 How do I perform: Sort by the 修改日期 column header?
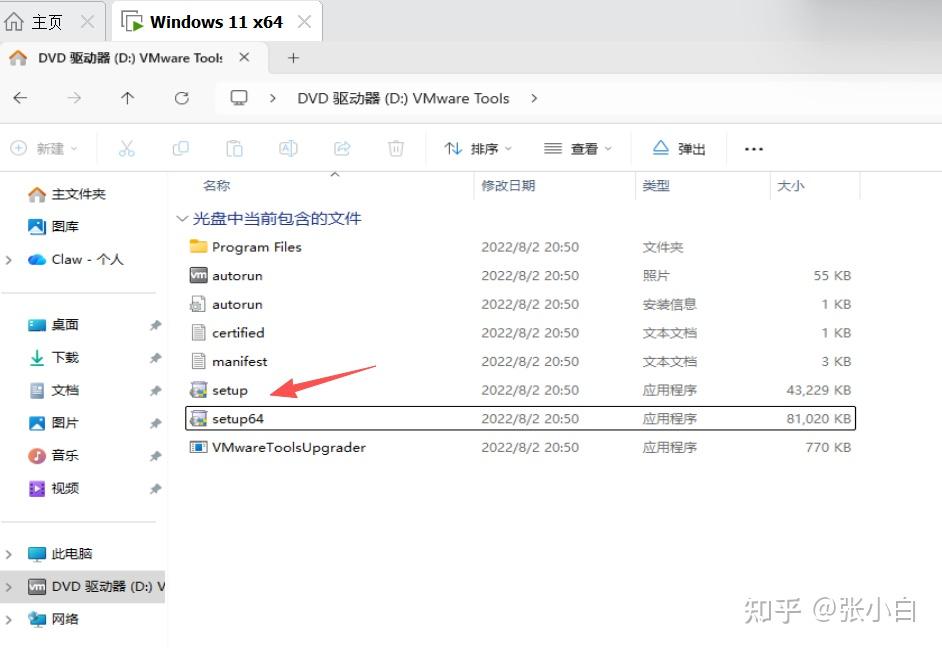click(x=508, y=186)
